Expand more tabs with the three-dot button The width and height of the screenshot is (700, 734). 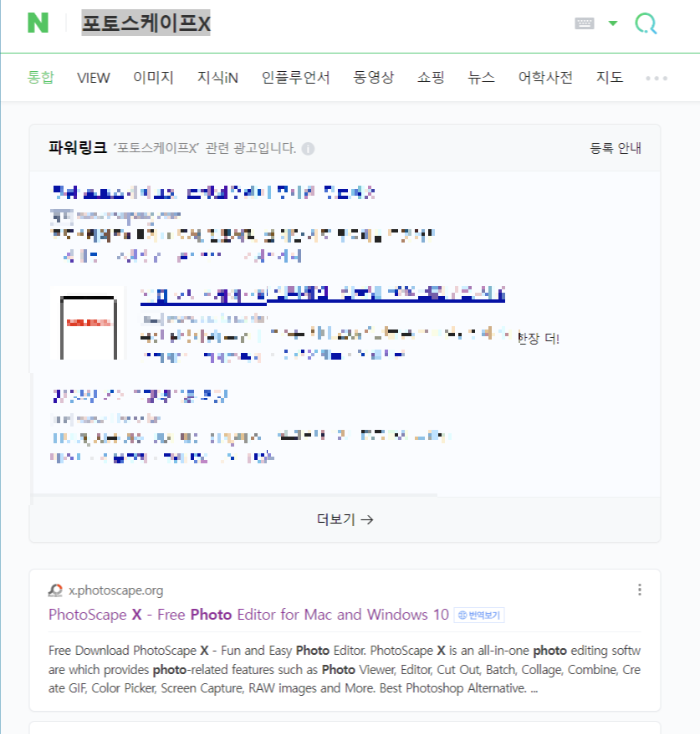pyautogui.click(x=656, y=78)
